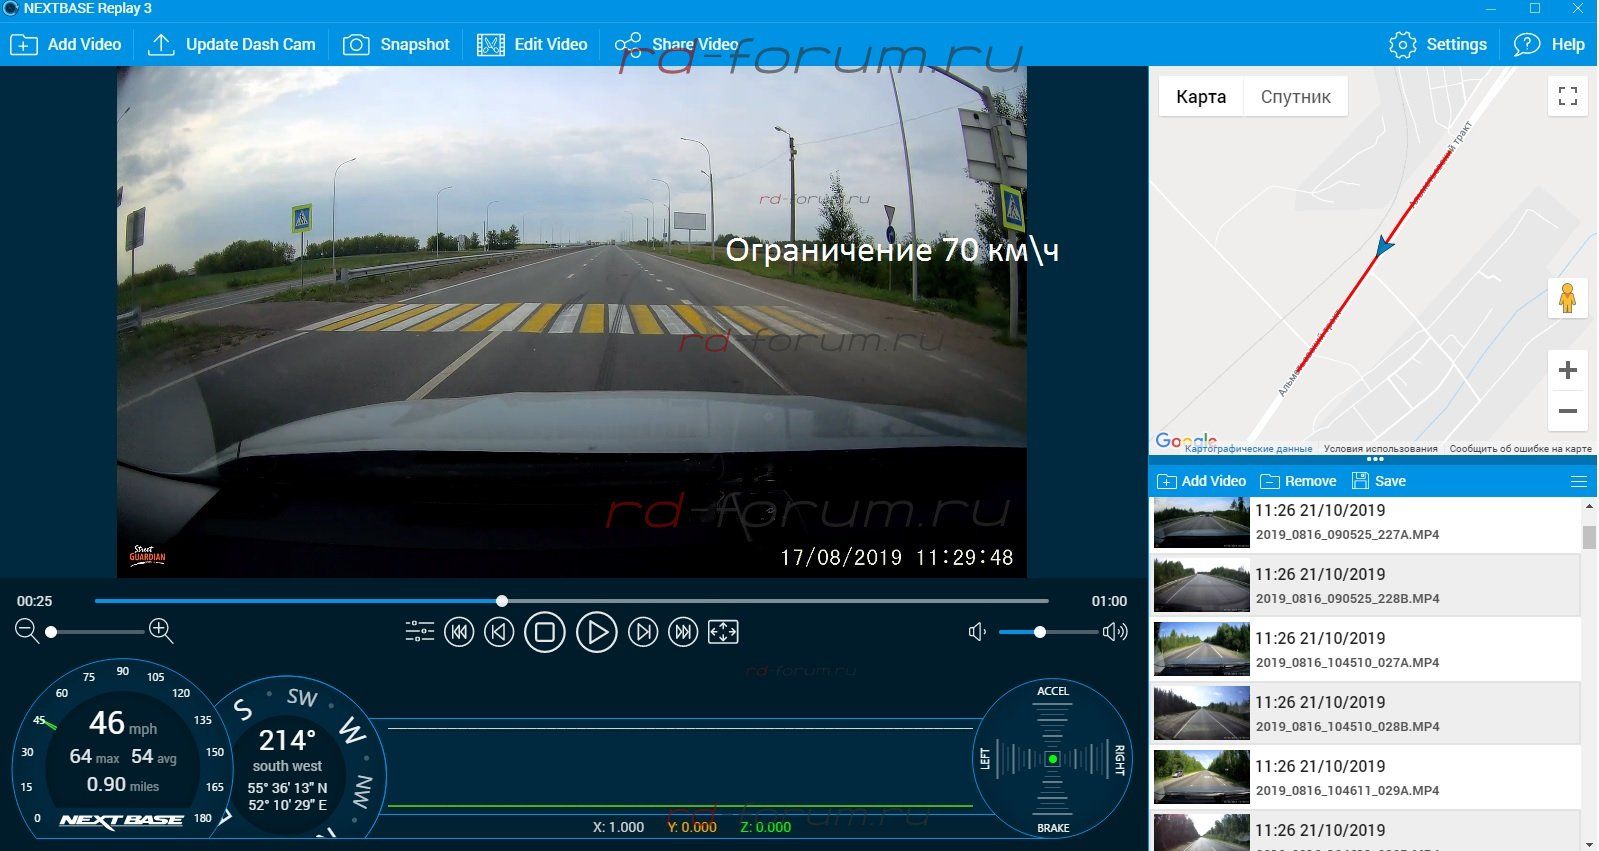Screen dimensions: 1599x851
Task: Step back one frame
Action: (x=499, y=632)
